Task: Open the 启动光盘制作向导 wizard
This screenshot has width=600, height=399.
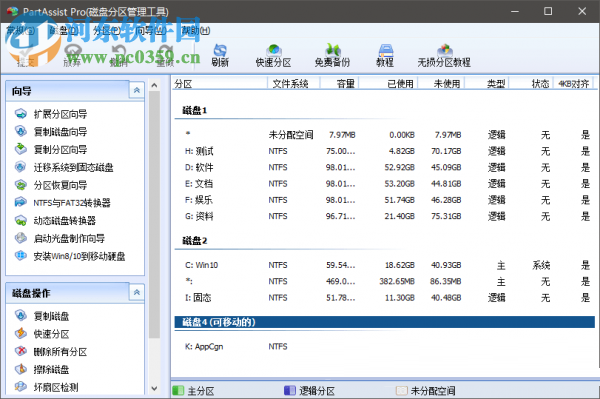Action: [68, 238]
